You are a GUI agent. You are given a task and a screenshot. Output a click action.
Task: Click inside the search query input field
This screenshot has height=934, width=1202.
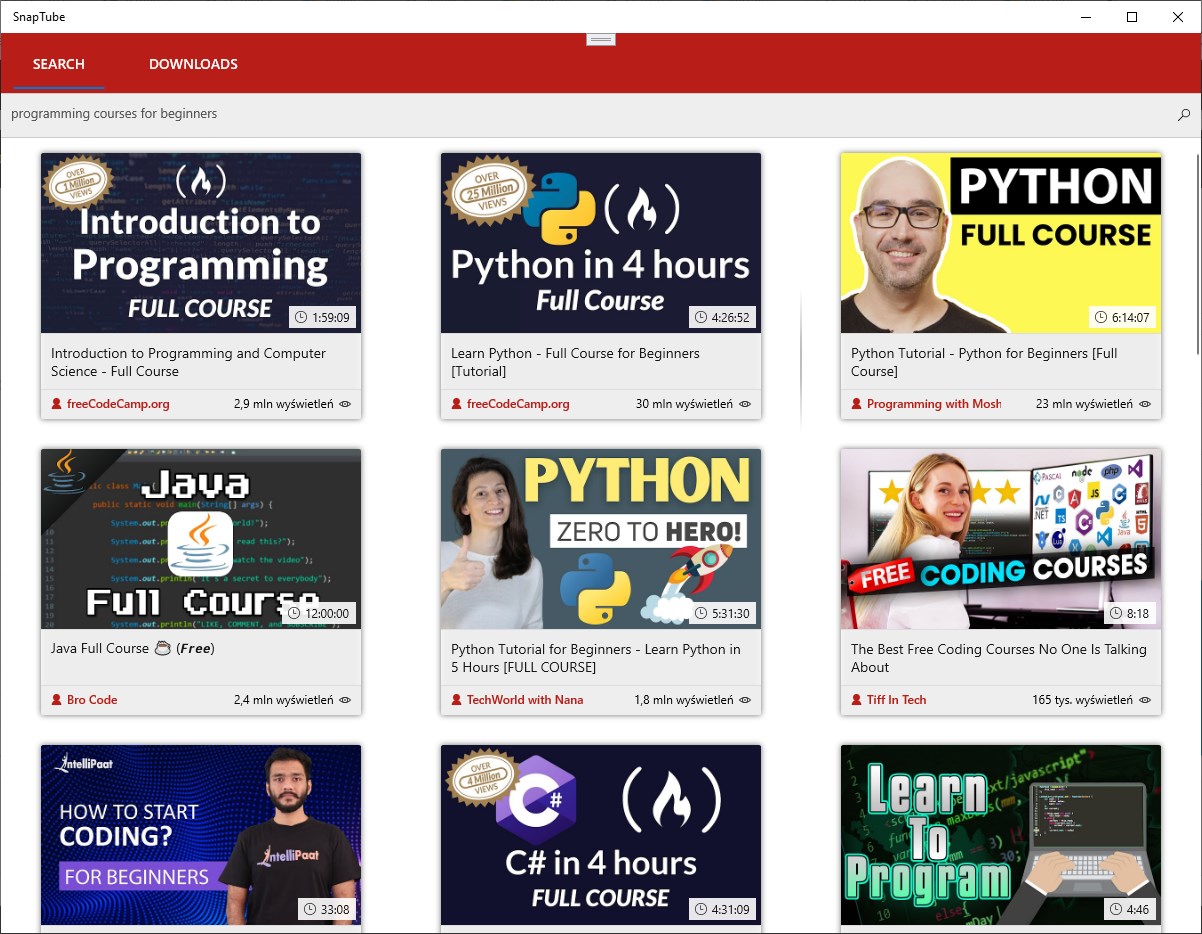click(x=400, y=113)
